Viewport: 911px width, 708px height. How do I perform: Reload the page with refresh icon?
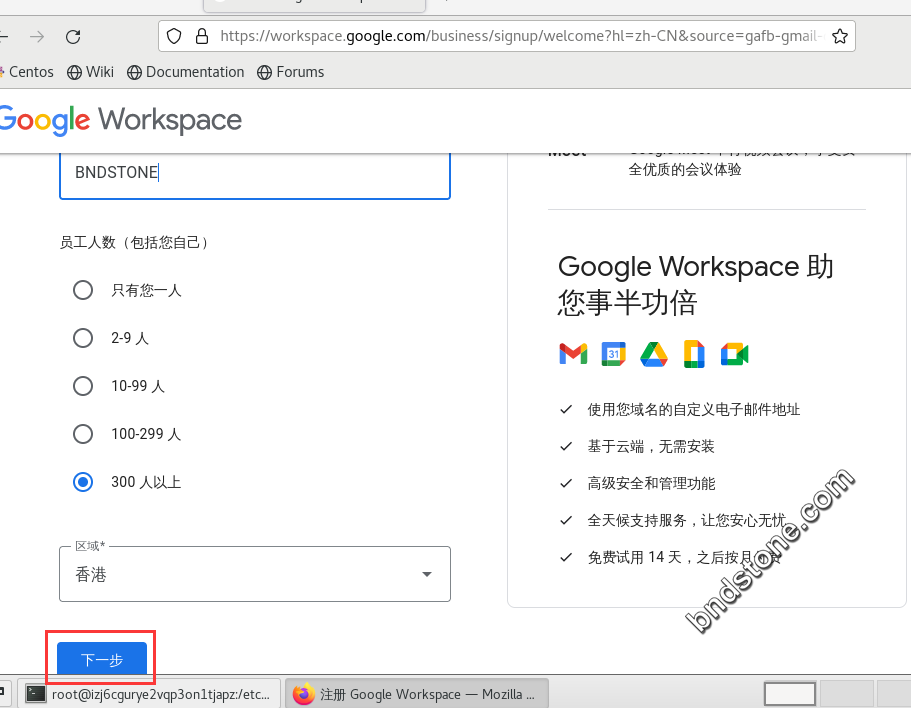tap(73, 37)
